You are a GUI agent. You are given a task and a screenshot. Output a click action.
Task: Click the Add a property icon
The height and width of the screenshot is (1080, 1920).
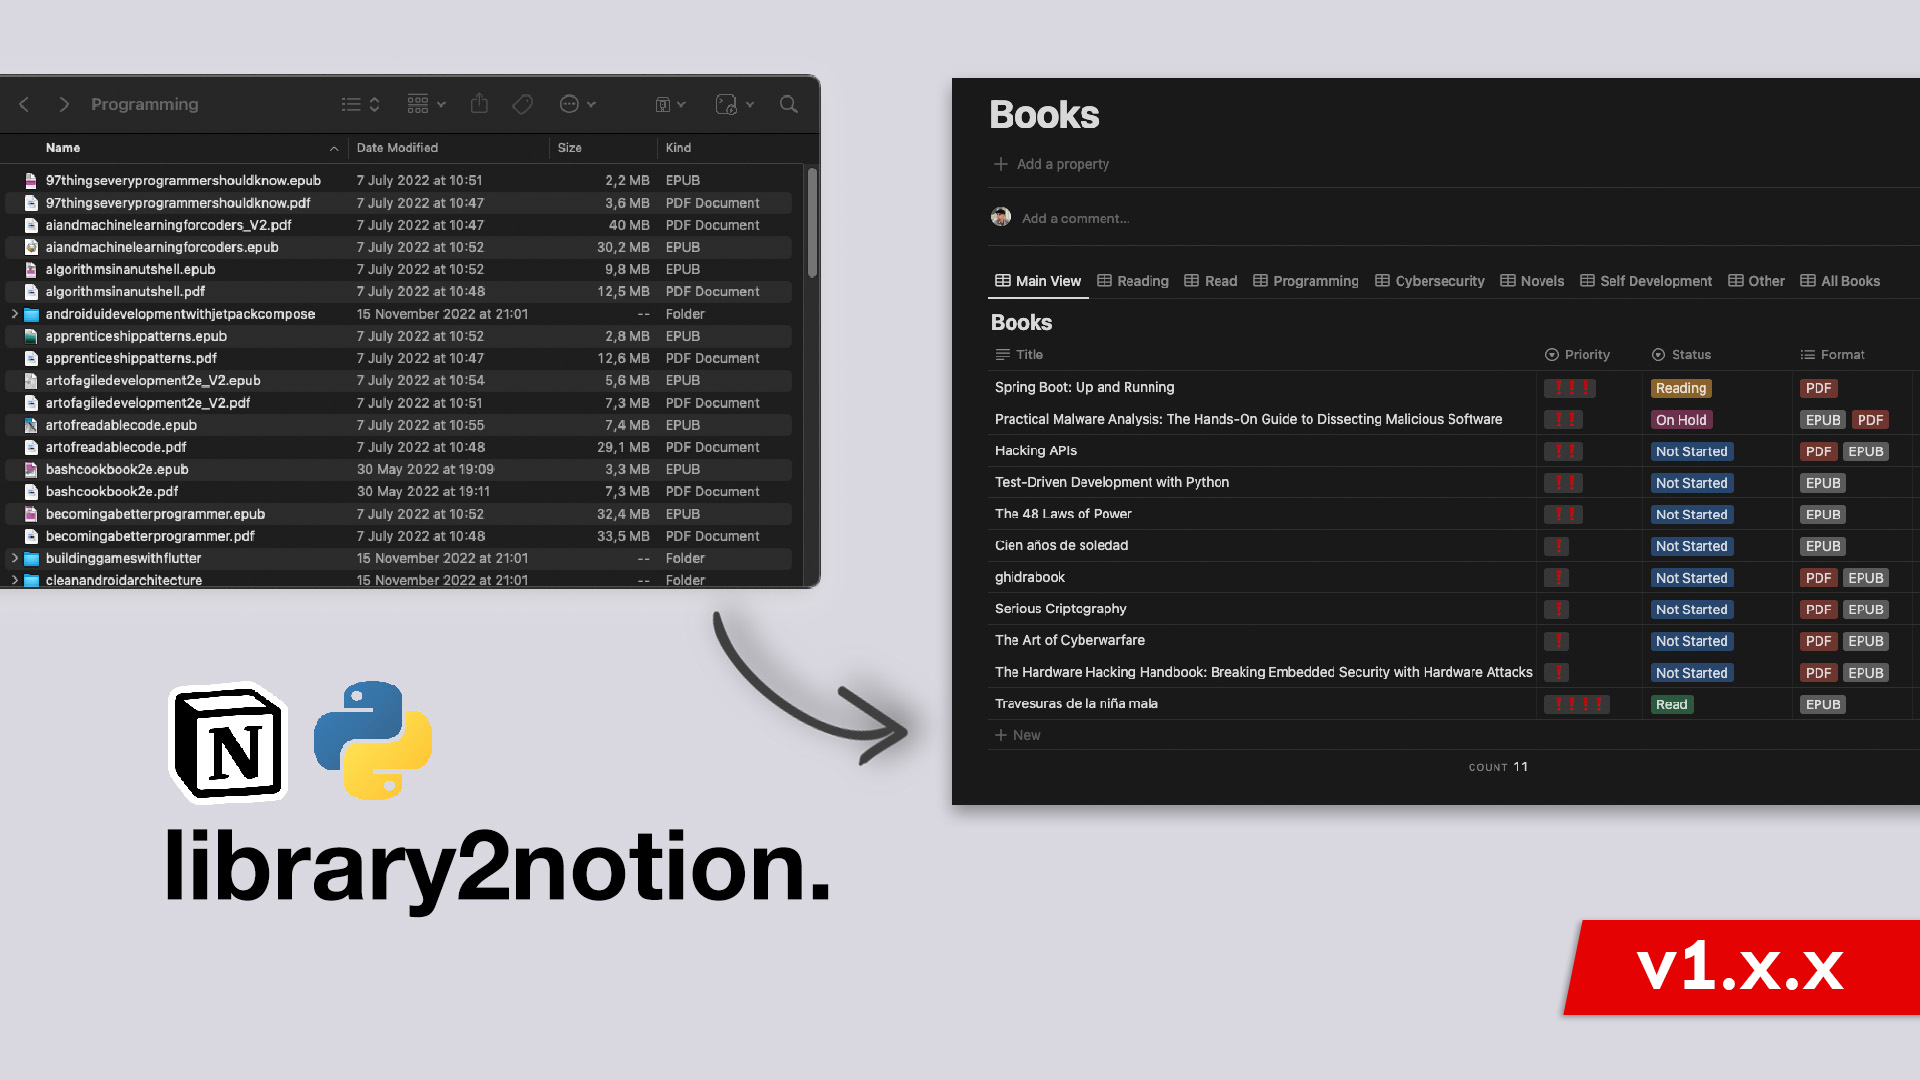pos(1001,162)
